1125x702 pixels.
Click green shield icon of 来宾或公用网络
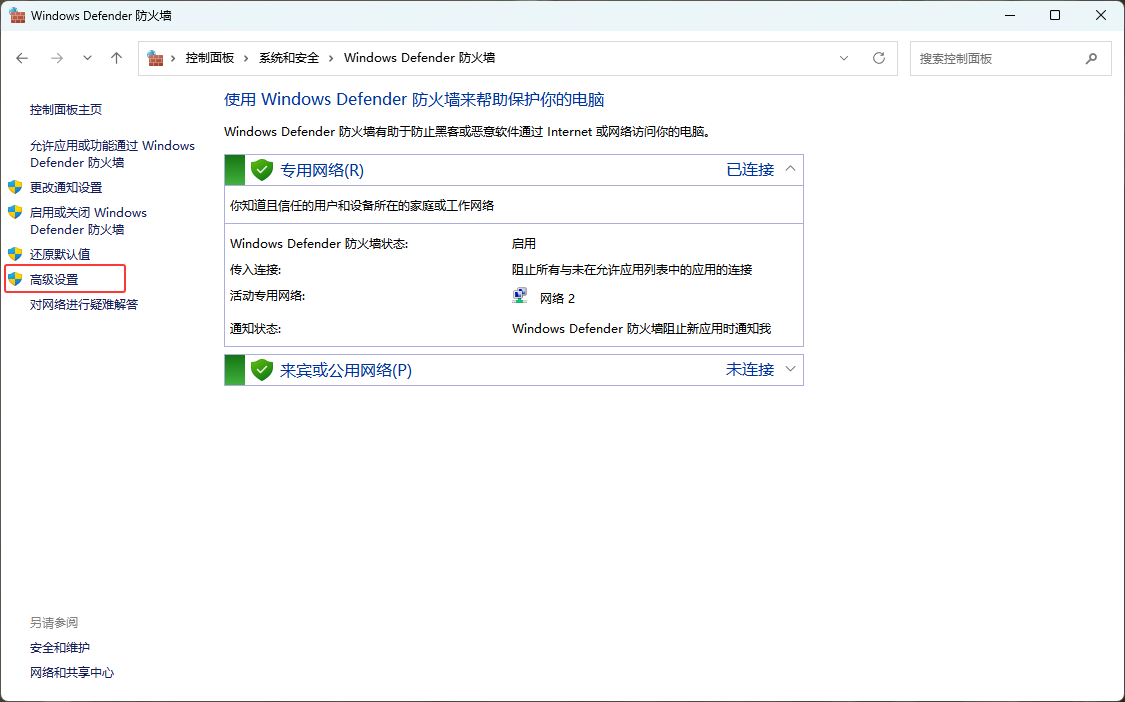point(262,370)
